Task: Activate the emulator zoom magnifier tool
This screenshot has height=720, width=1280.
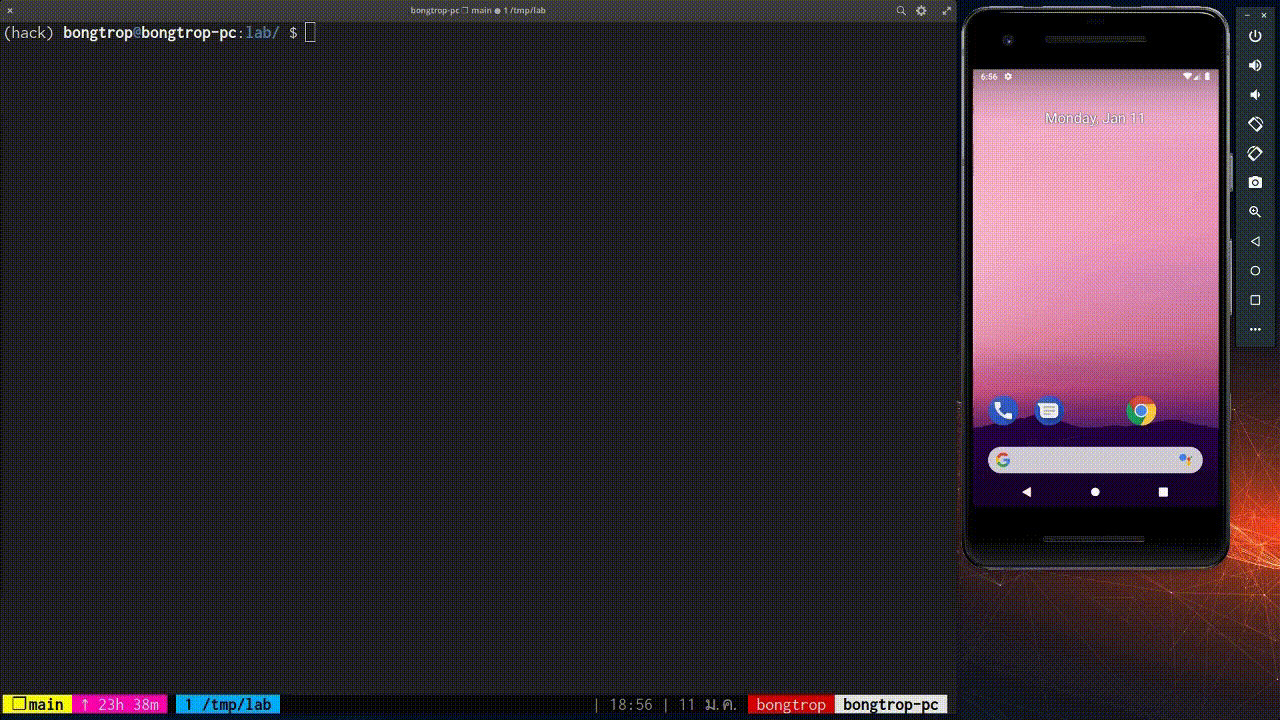Action: coord(1255,212)
